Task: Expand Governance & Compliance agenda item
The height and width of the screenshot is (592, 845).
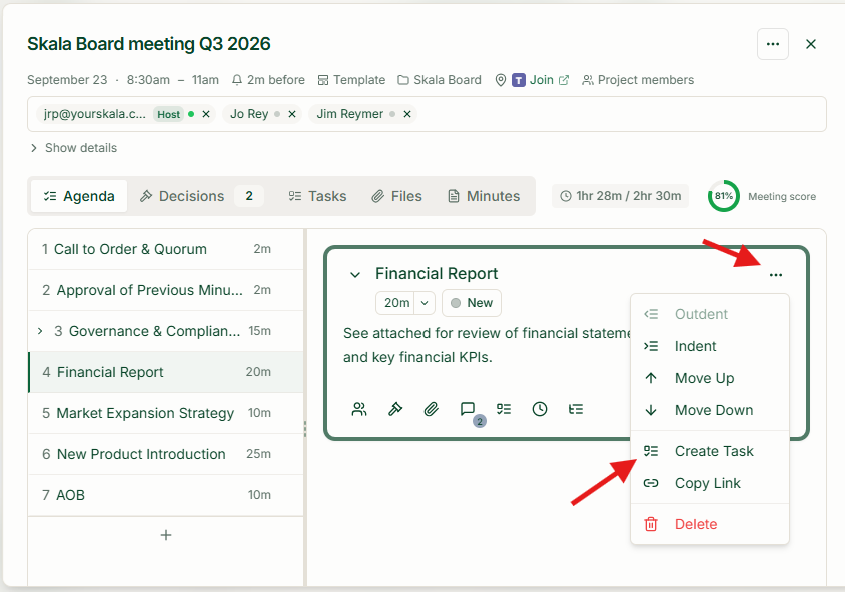Action: 40,331
